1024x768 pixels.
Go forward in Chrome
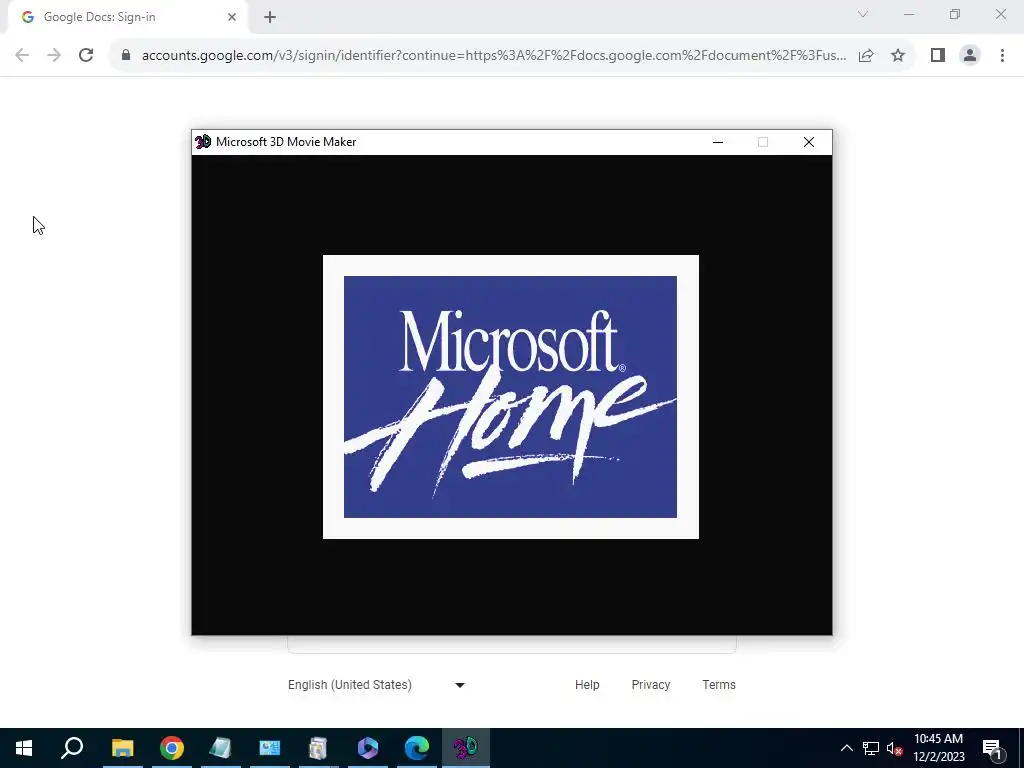click(x=54, y=55)
